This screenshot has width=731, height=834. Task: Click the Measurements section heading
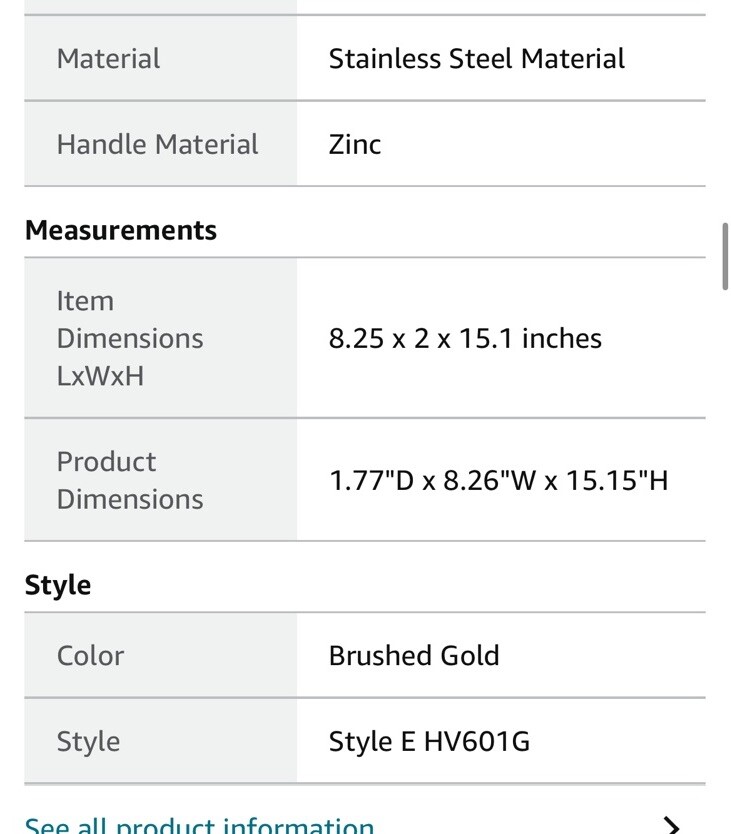tap(121, 230)
